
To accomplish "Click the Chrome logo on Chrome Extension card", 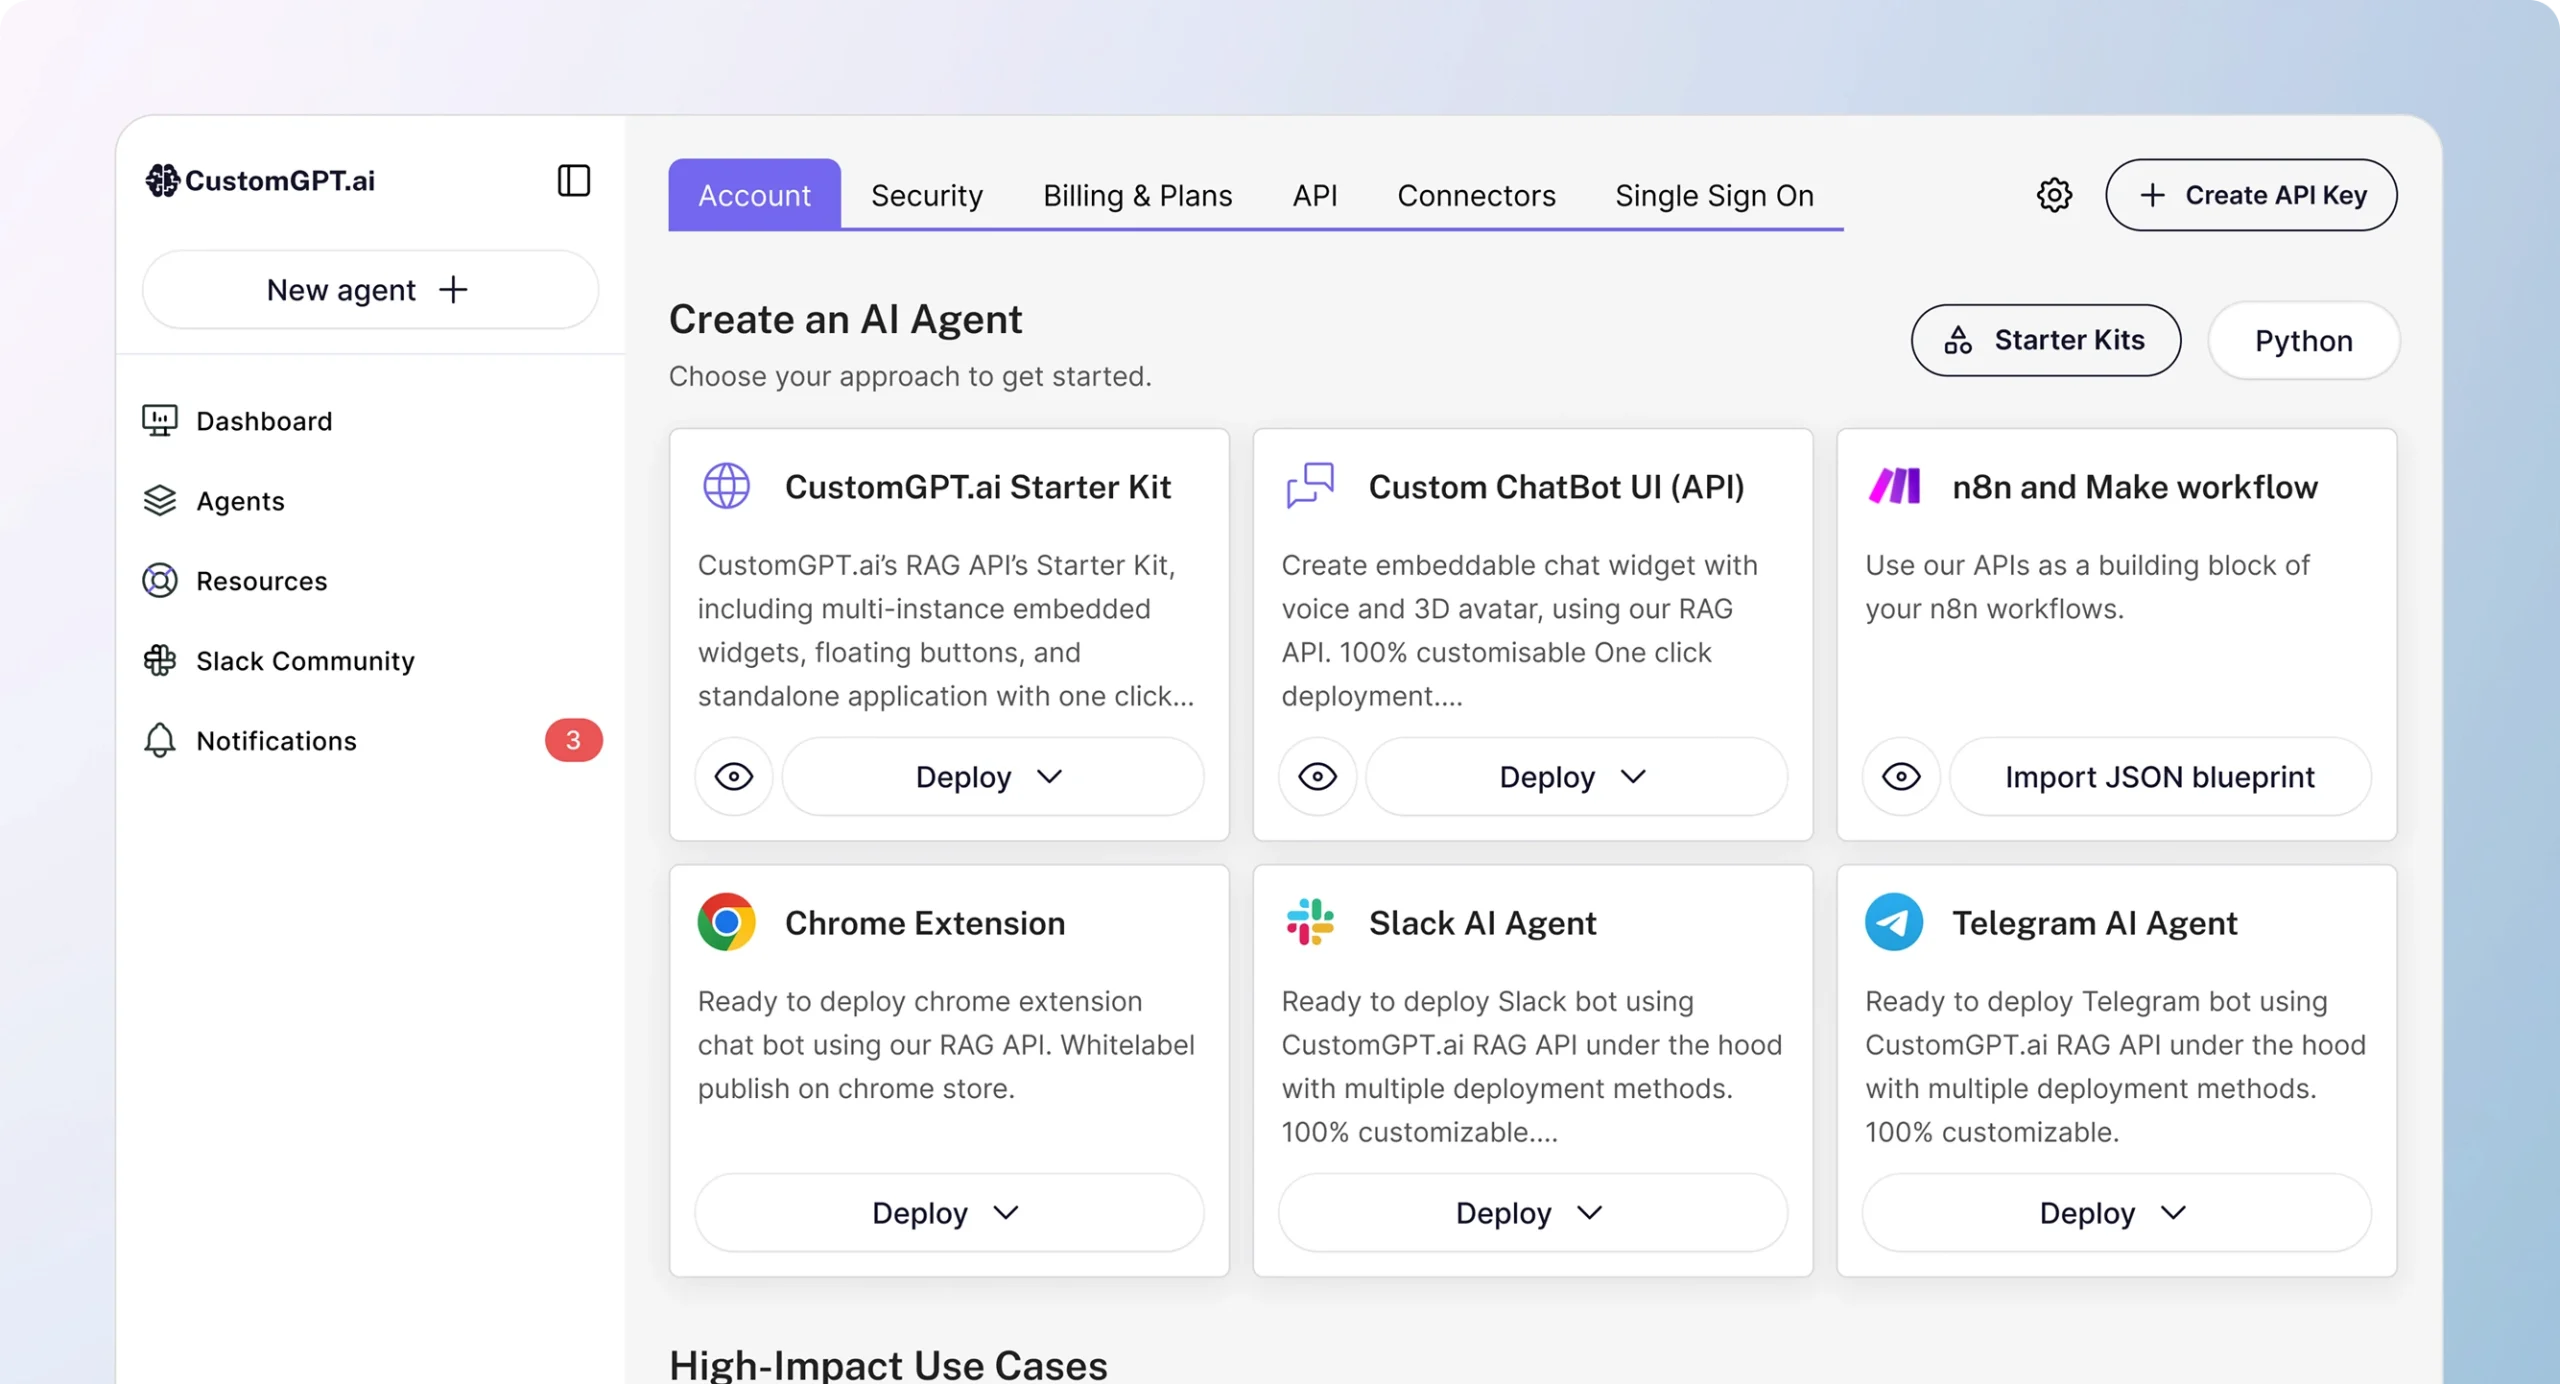I will point(726,922).
